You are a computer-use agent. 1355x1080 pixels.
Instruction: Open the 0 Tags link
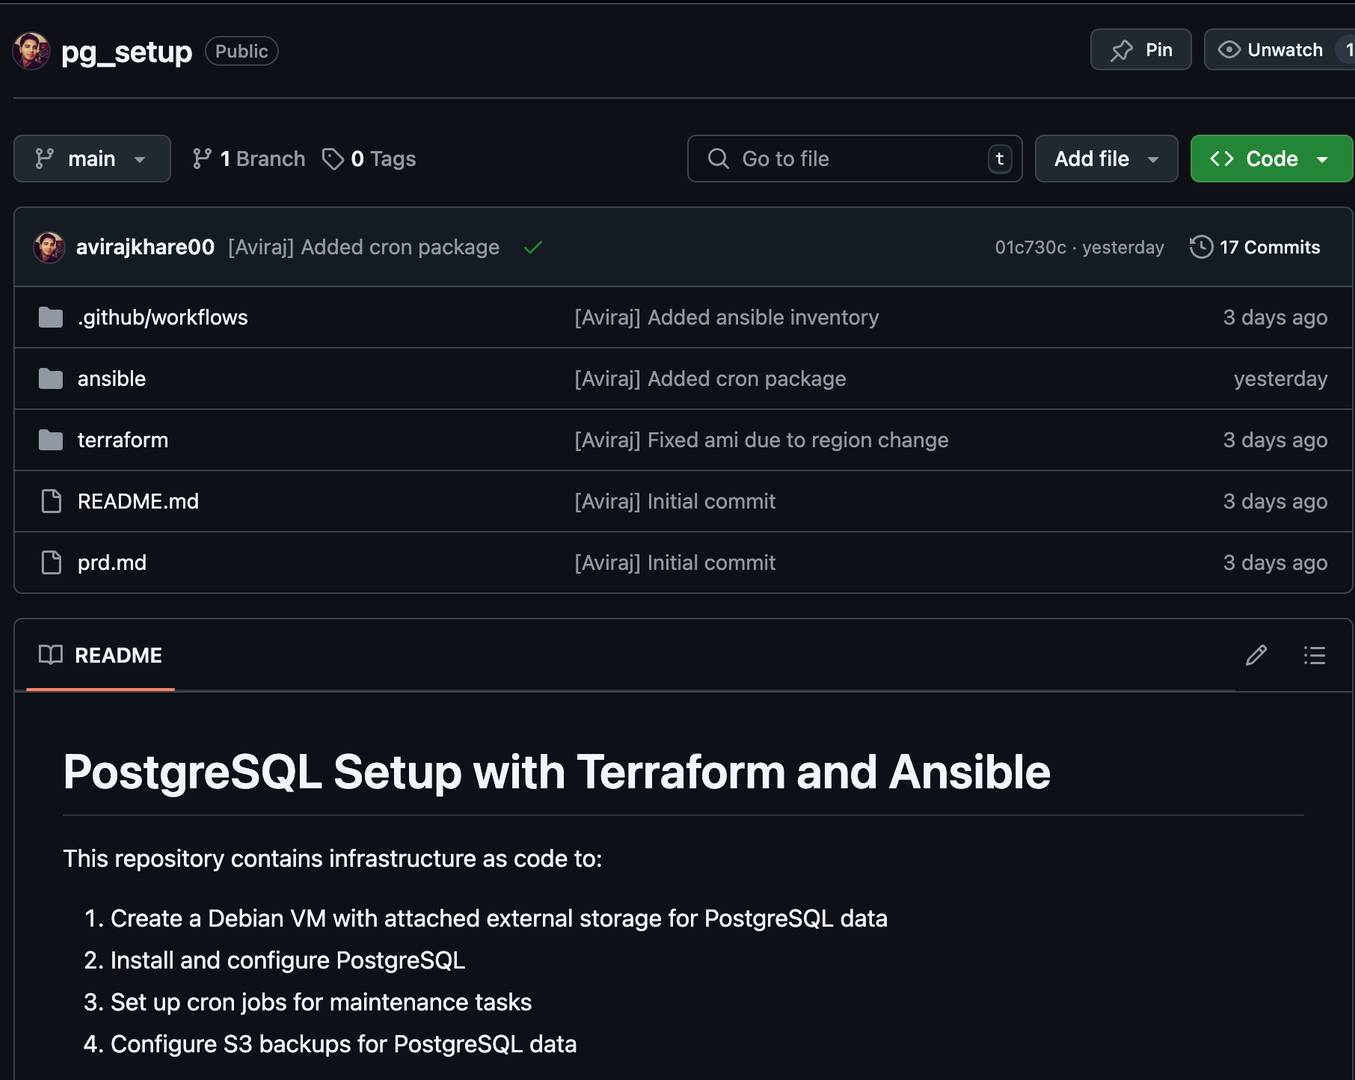pos(369,159)
